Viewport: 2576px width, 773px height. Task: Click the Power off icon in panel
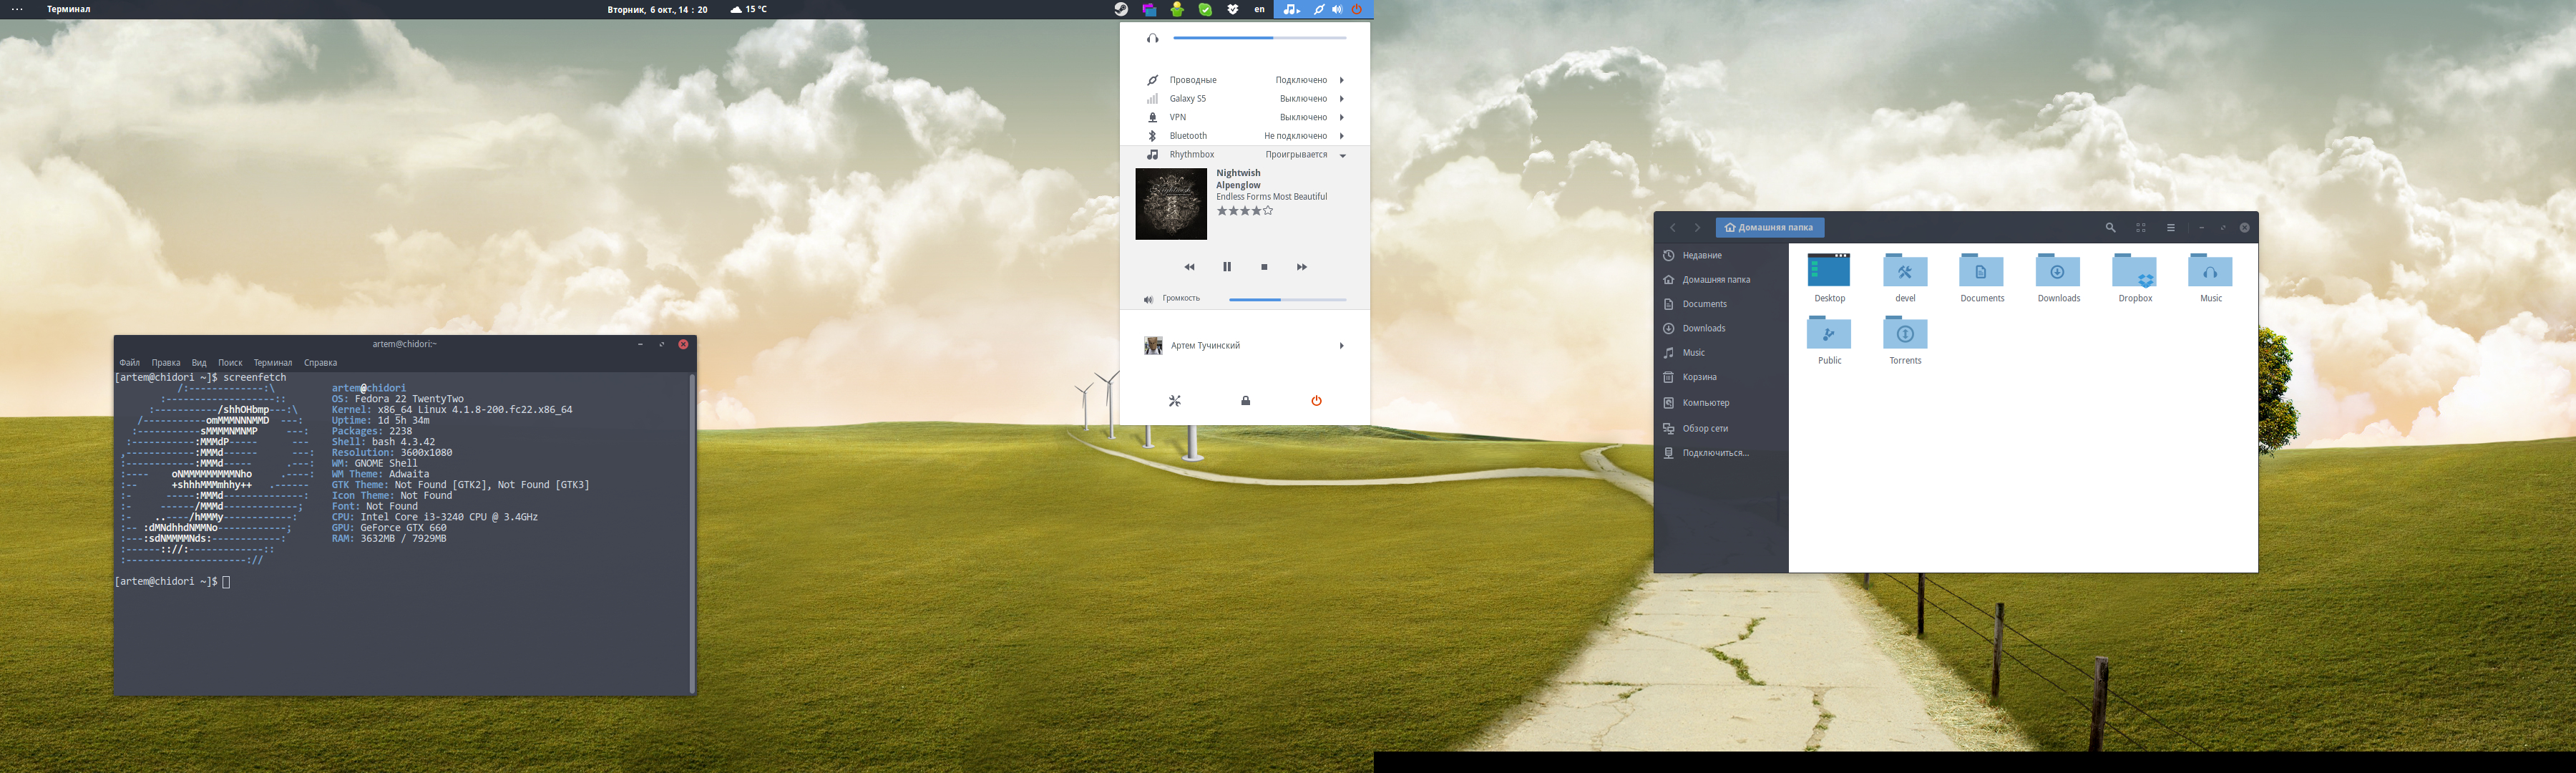(1316, 399)
